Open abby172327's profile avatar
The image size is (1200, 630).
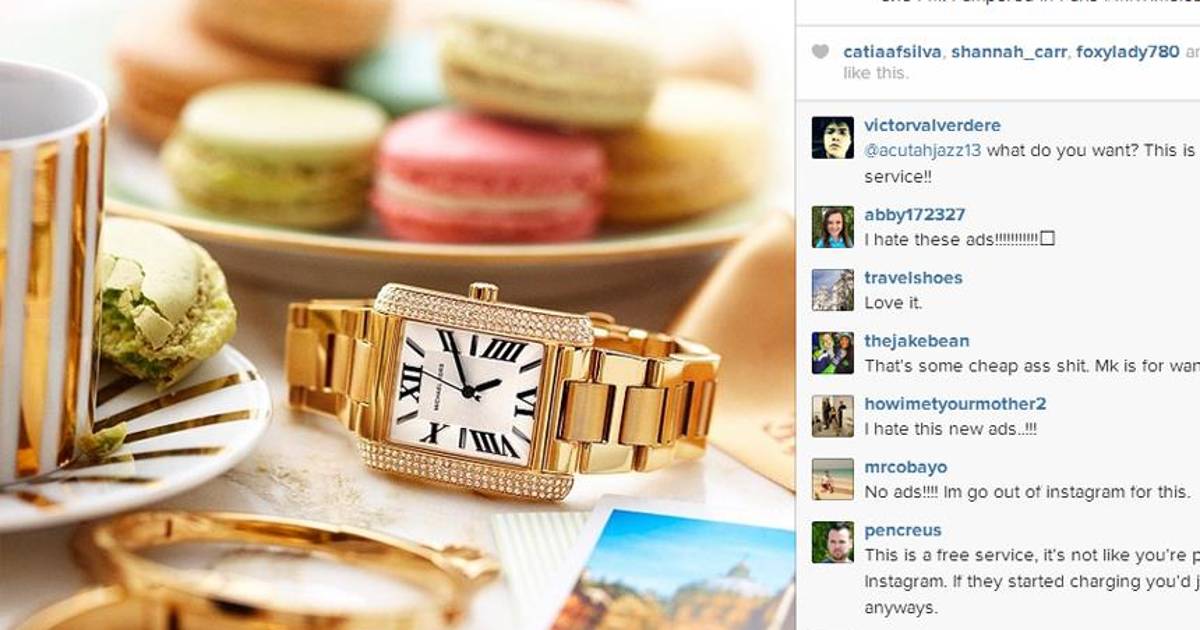(x=832, y=227)
